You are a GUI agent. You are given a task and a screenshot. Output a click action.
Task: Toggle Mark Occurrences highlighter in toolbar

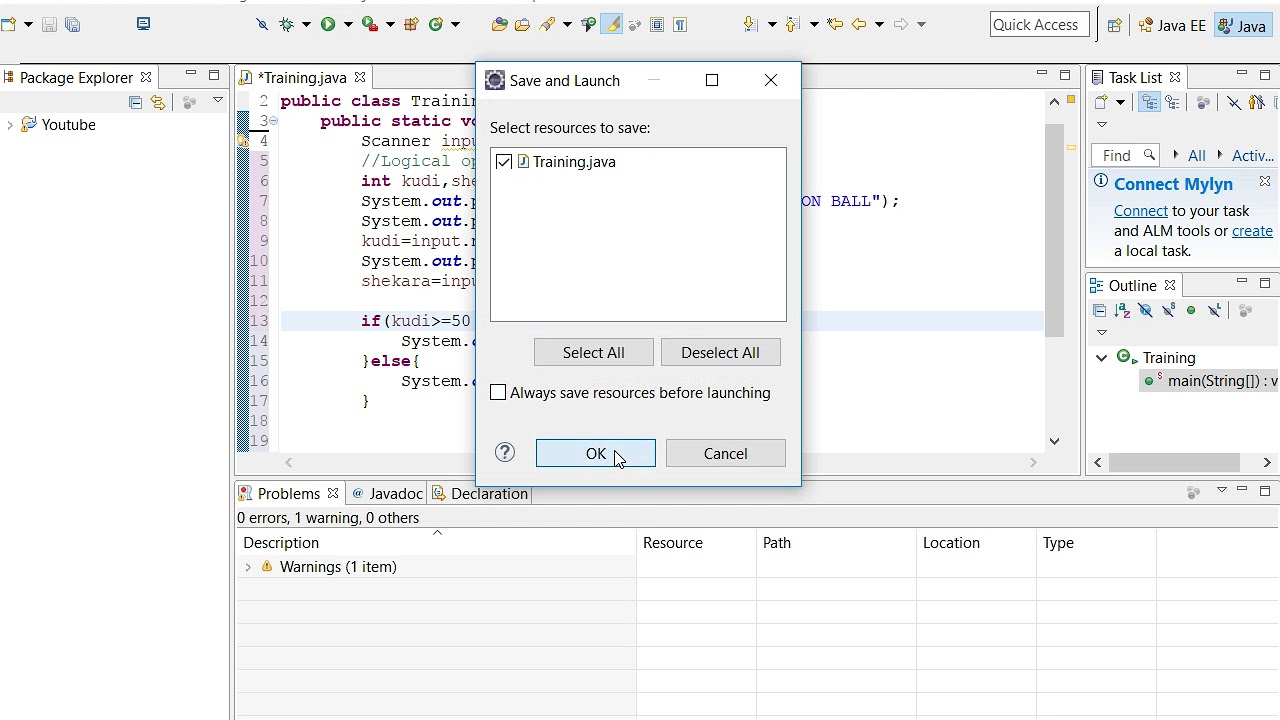(x=613, y=24)
